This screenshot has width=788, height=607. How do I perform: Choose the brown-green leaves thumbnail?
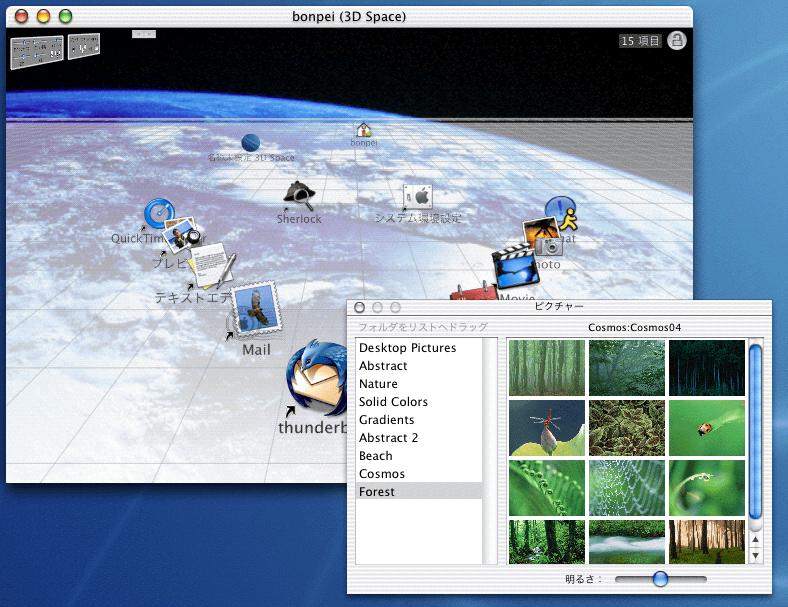(x=627, y=428)
